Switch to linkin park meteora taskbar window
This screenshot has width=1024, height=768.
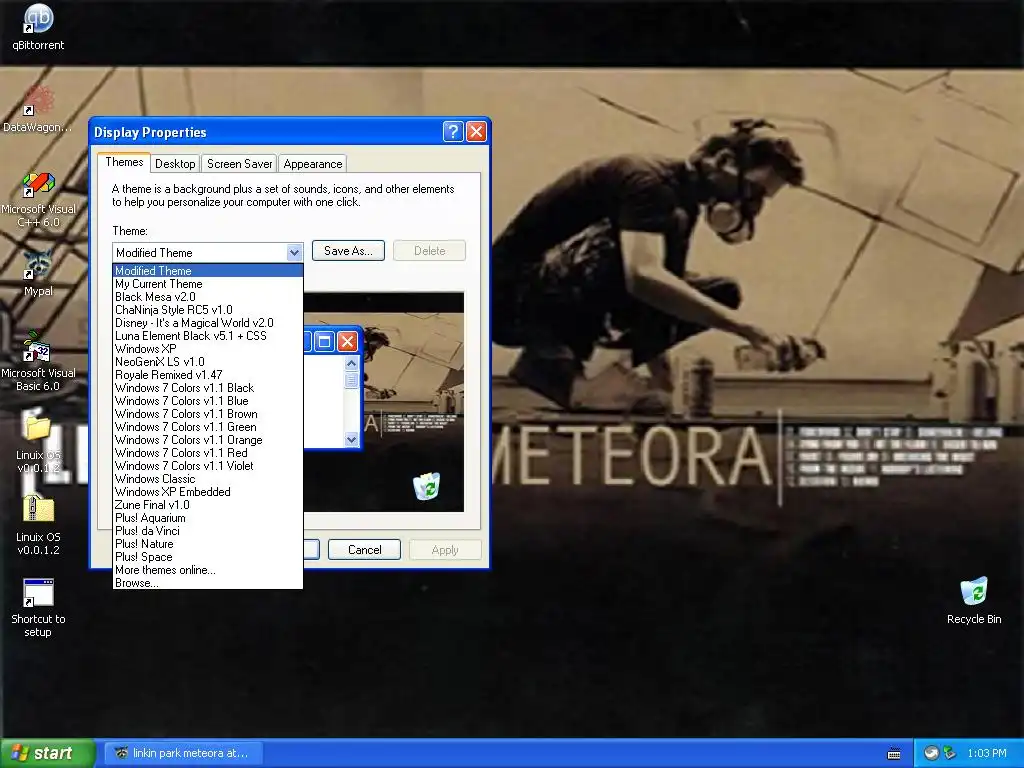click(185, 753)
